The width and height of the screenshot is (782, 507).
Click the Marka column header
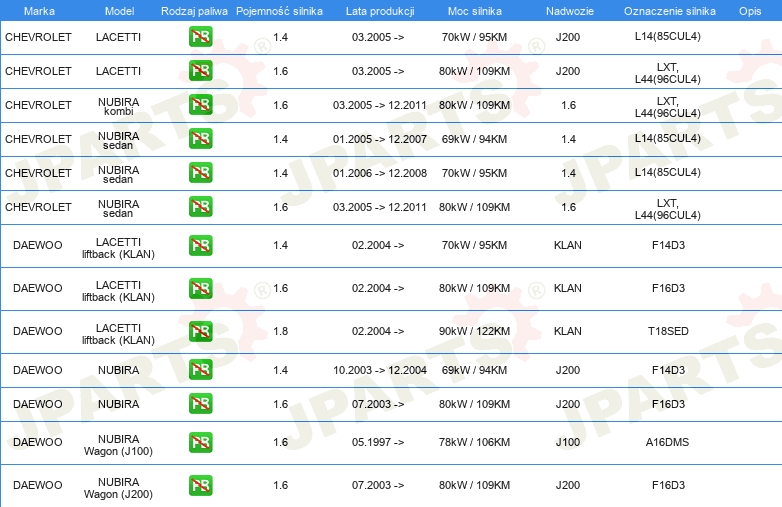point(39,11)
